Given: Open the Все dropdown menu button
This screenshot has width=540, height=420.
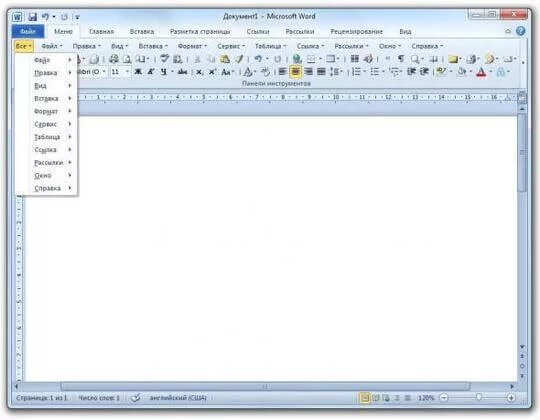Looking at the screenshot, I should [24, 46].
